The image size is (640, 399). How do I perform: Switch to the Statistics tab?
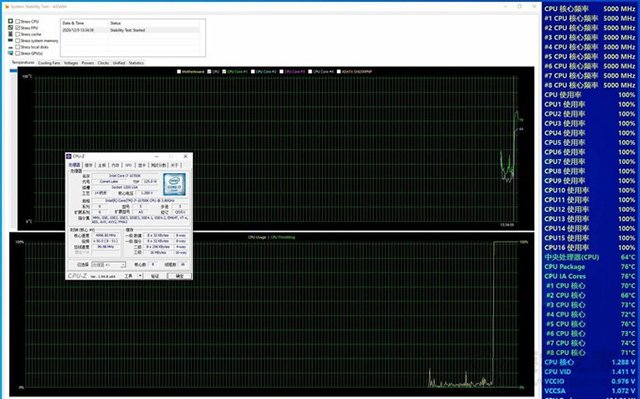[x=136, y=63]
